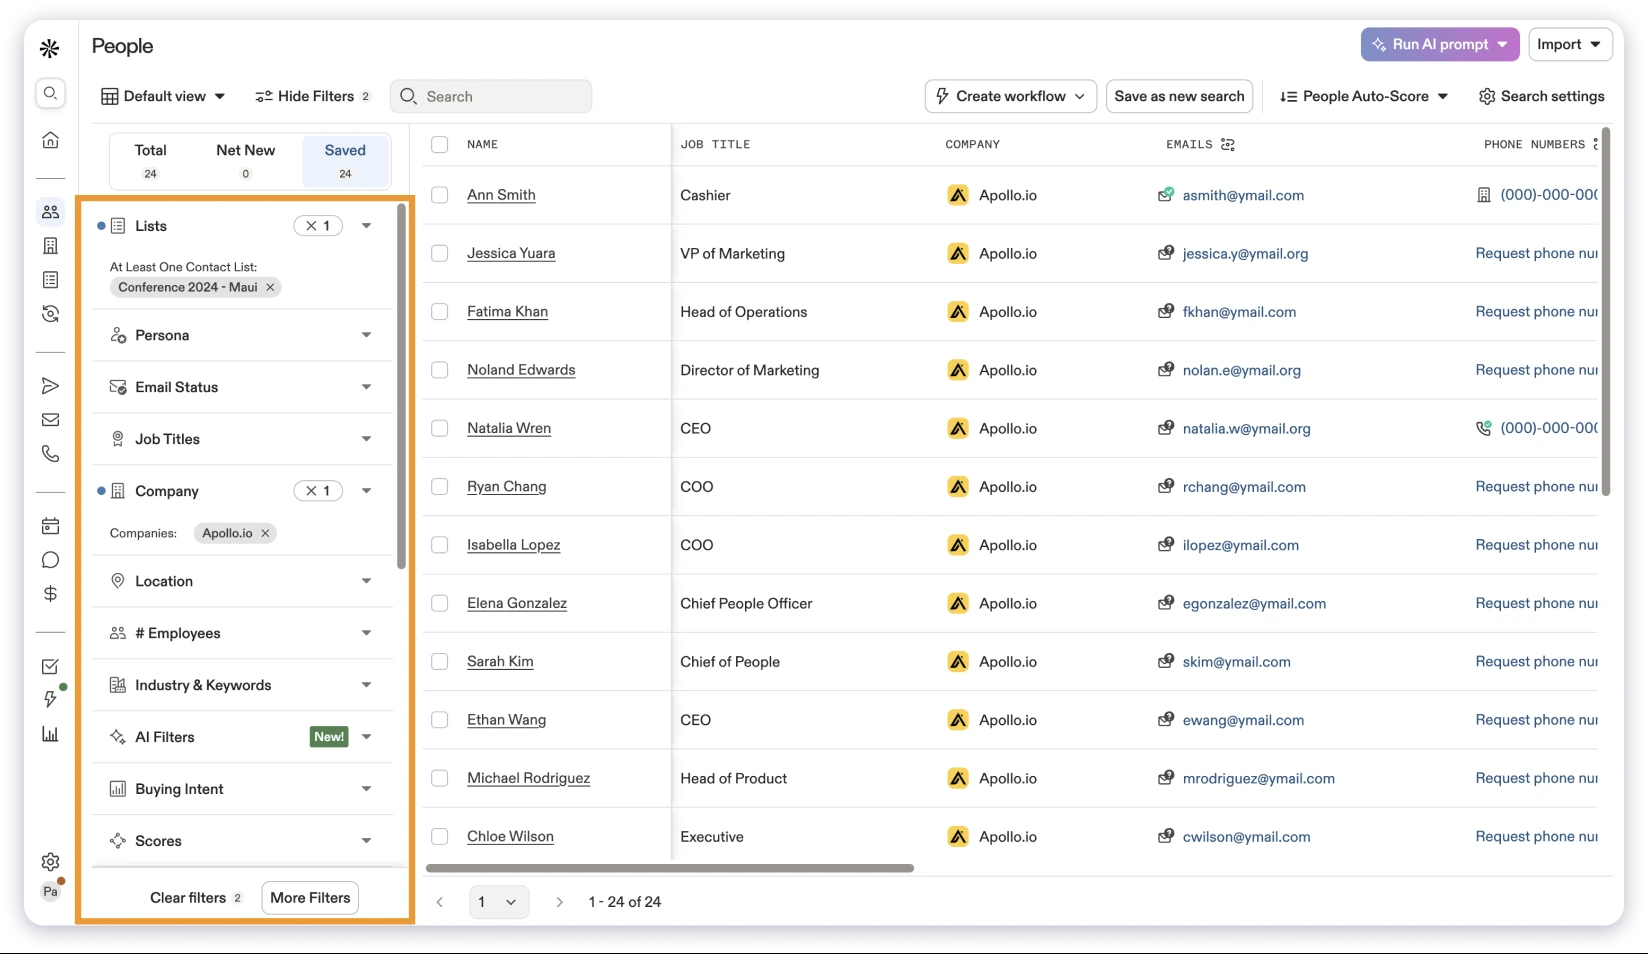Switch to the Total results tab
Viewport: 1648px width, 954px height.
click(x=150, y=160)
